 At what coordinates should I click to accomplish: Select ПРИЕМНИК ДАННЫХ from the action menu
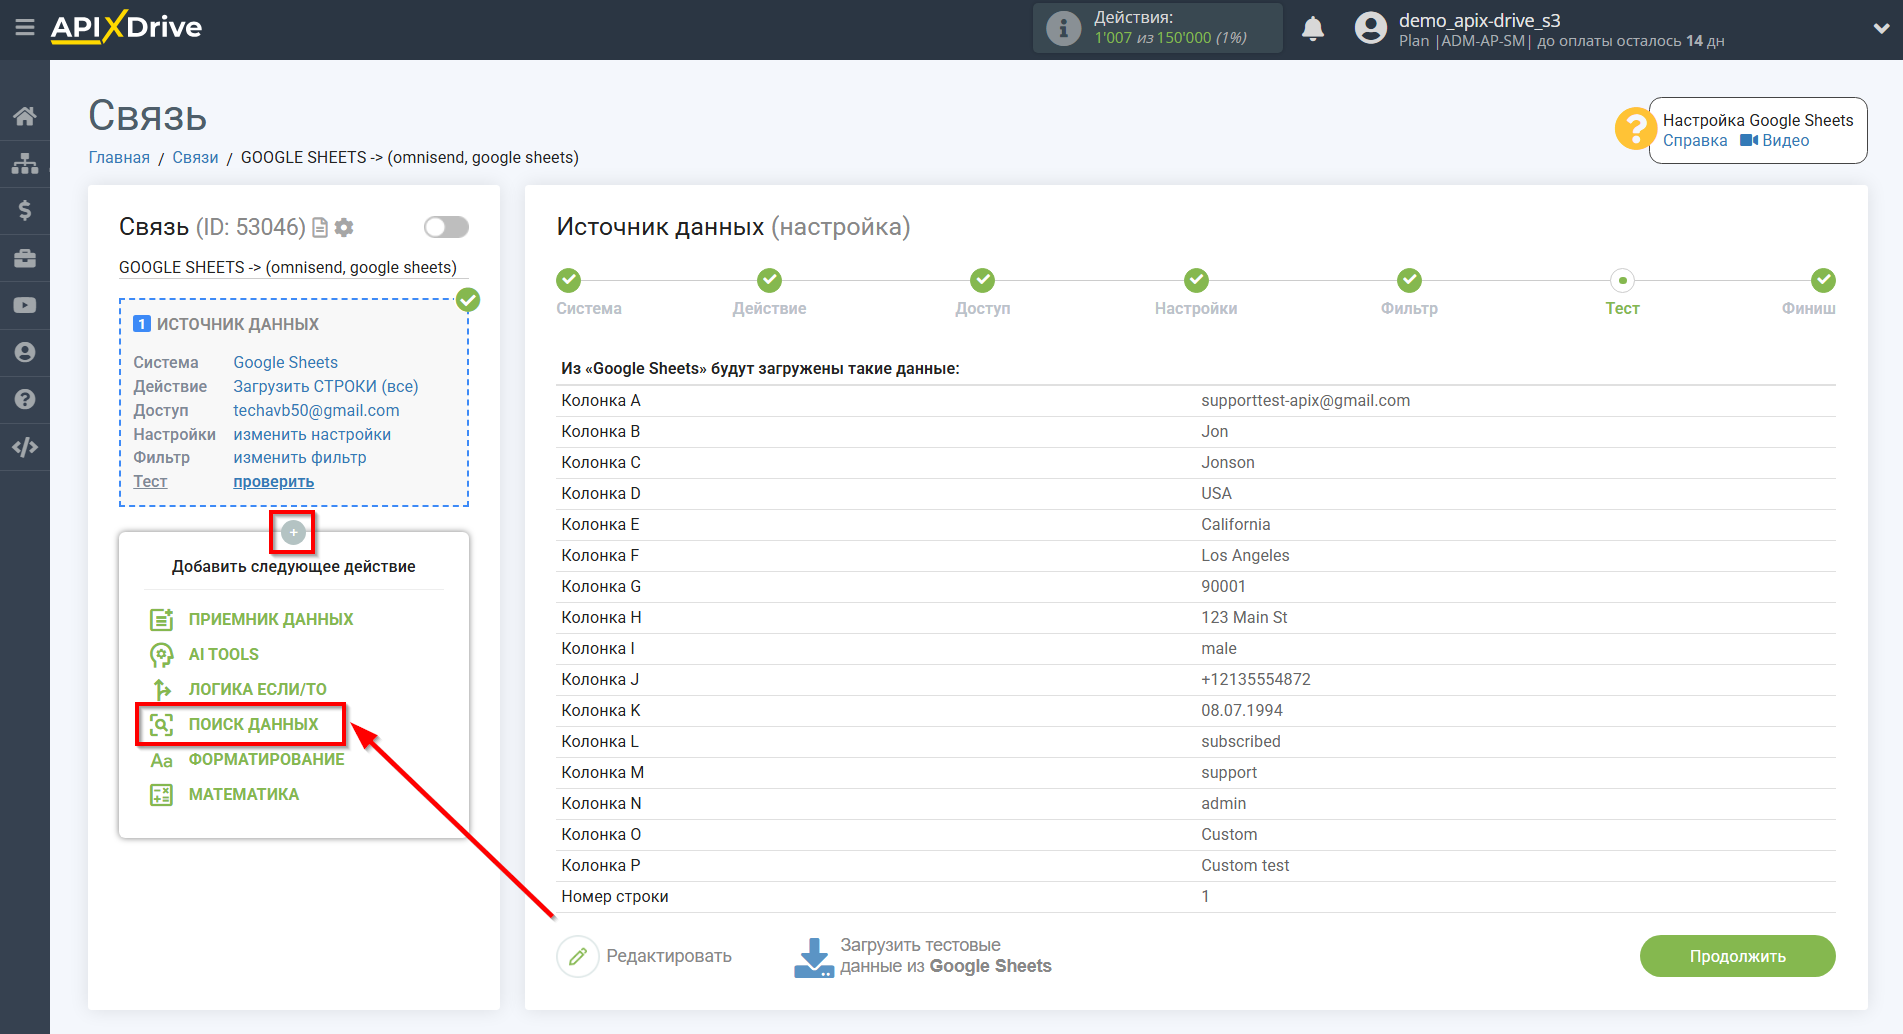pos(270,619)
